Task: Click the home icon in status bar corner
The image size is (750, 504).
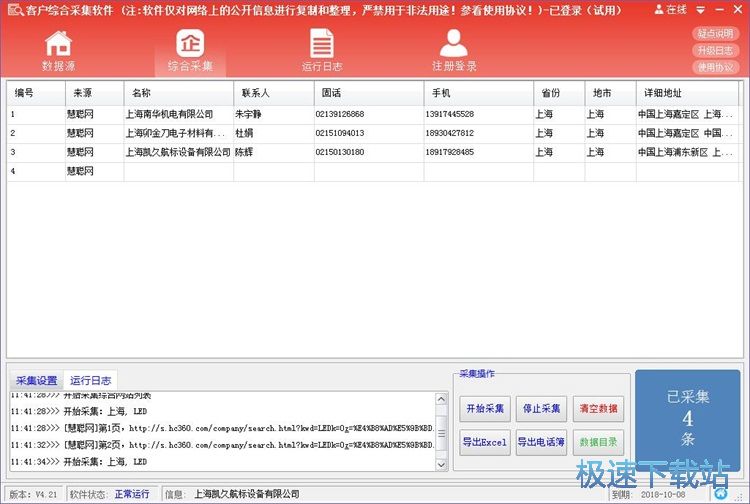Action: [x=721, y=493]
